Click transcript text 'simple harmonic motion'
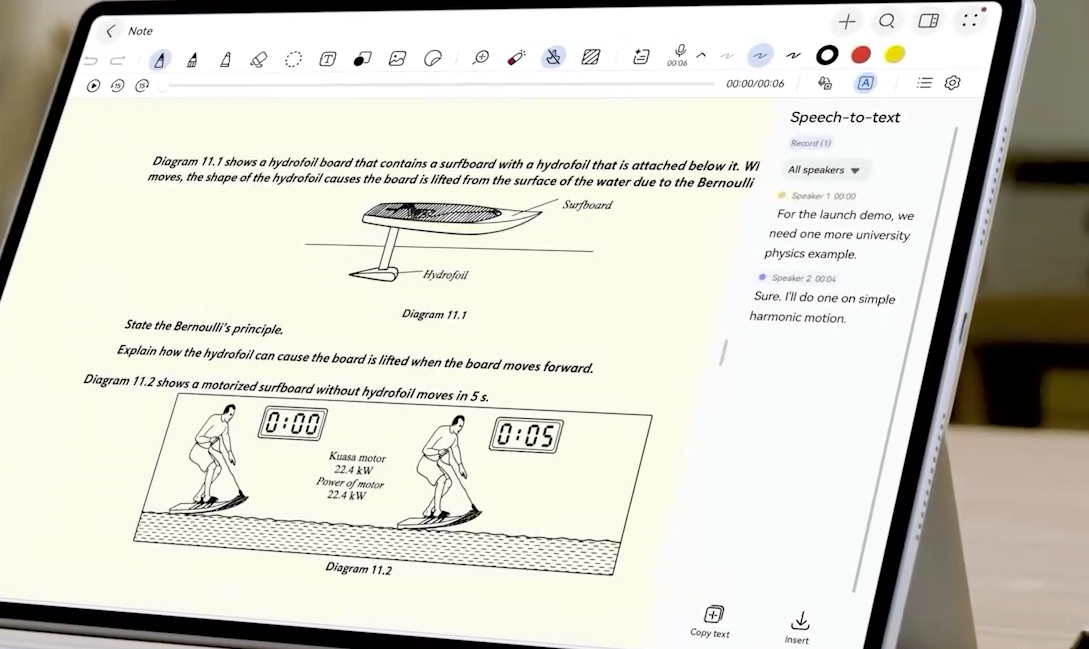This screenshot has height=649, width=1089. coord(823,308)
